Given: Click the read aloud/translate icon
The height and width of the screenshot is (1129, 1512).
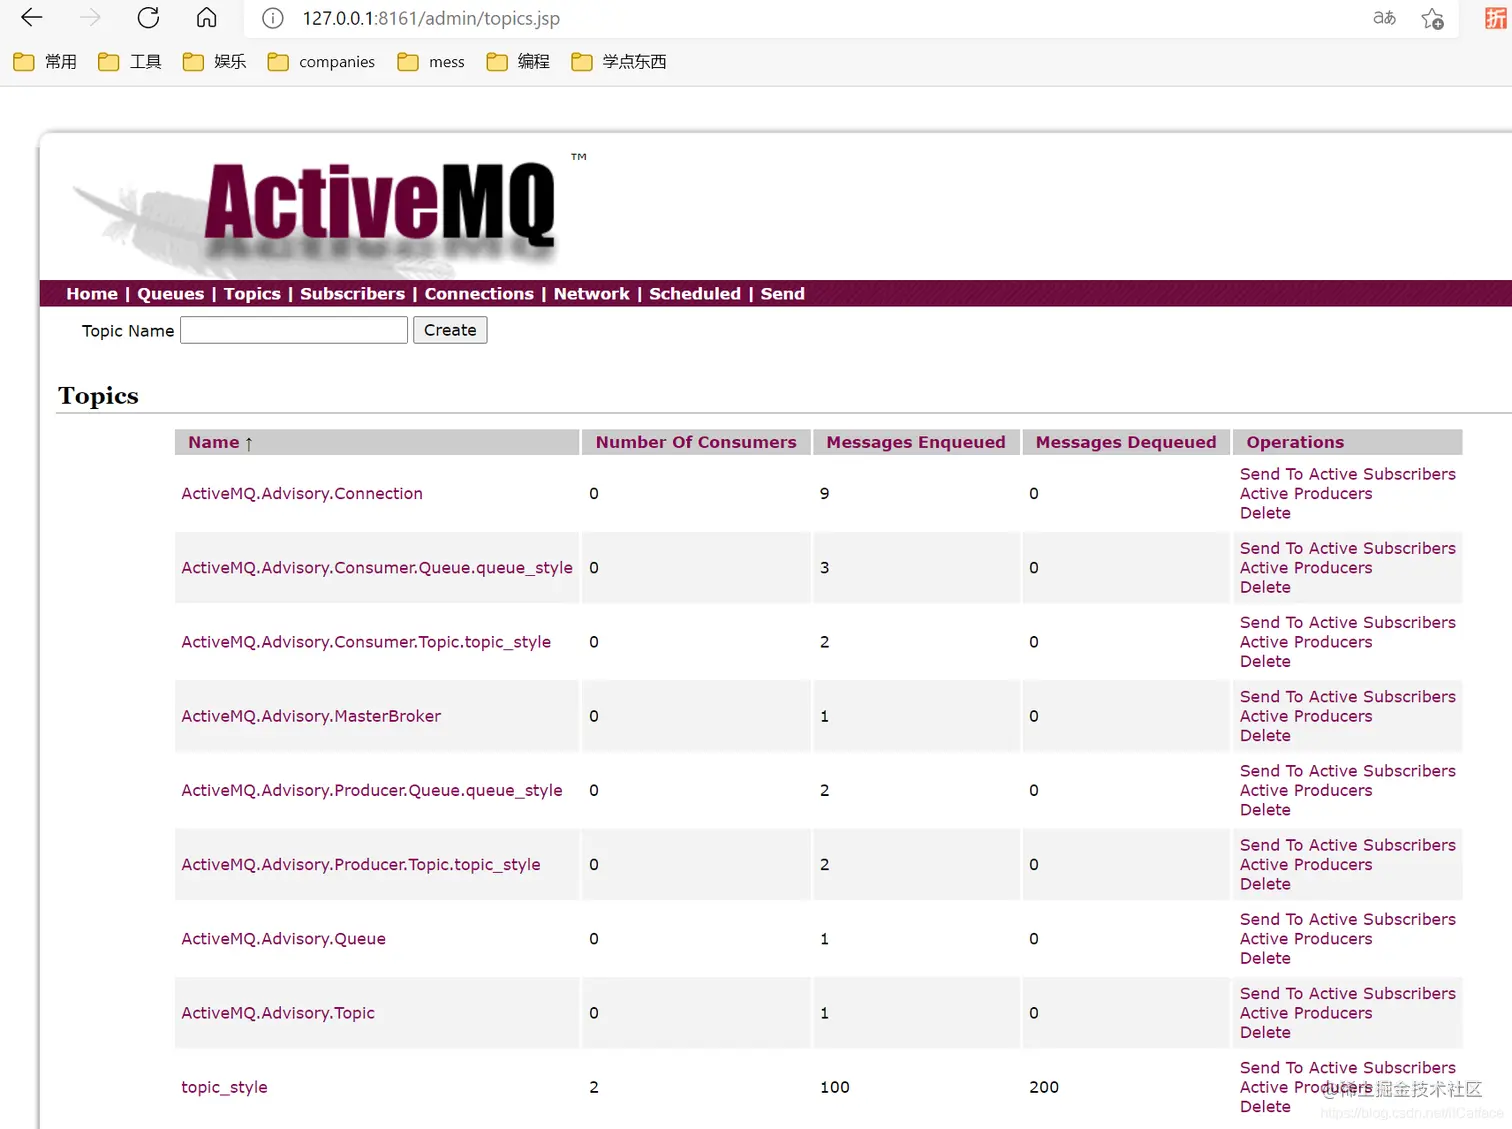Looking at the screenshot, I should coord(1384,18).
